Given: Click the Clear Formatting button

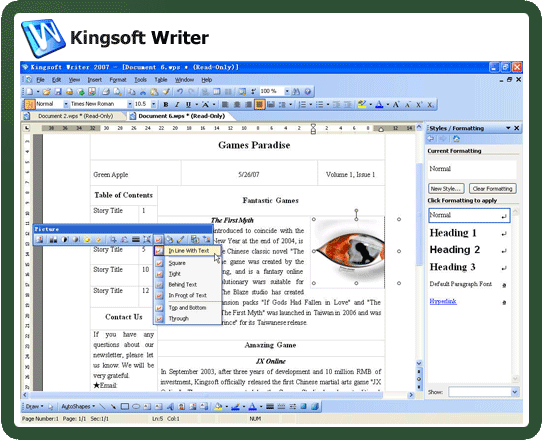Looking at the screenshot, I should [492, 189].
